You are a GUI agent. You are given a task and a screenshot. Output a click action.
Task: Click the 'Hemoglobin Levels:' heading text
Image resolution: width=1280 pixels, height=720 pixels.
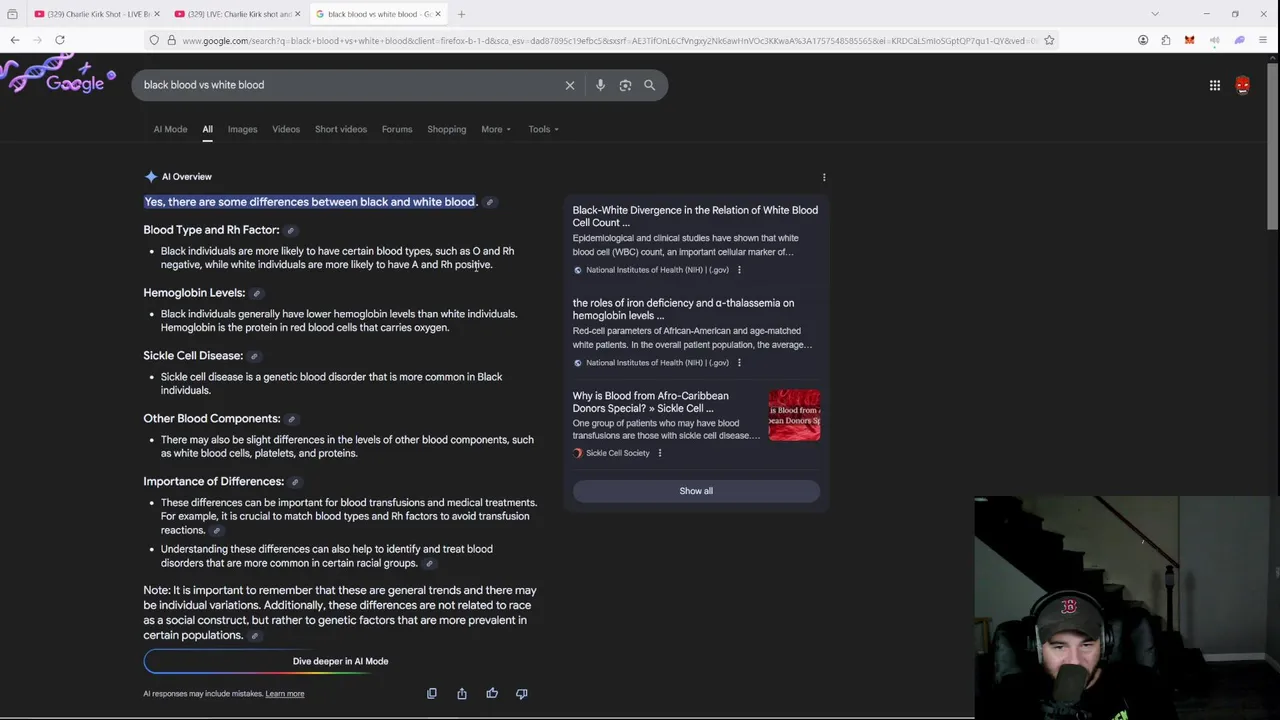pos(194,293)
